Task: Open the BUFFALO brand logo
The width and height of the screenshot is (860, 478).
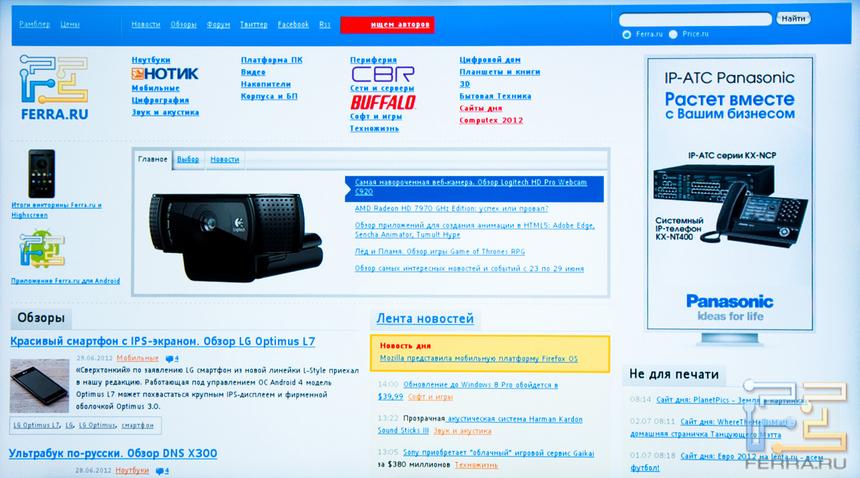Action: pos(383,103)
